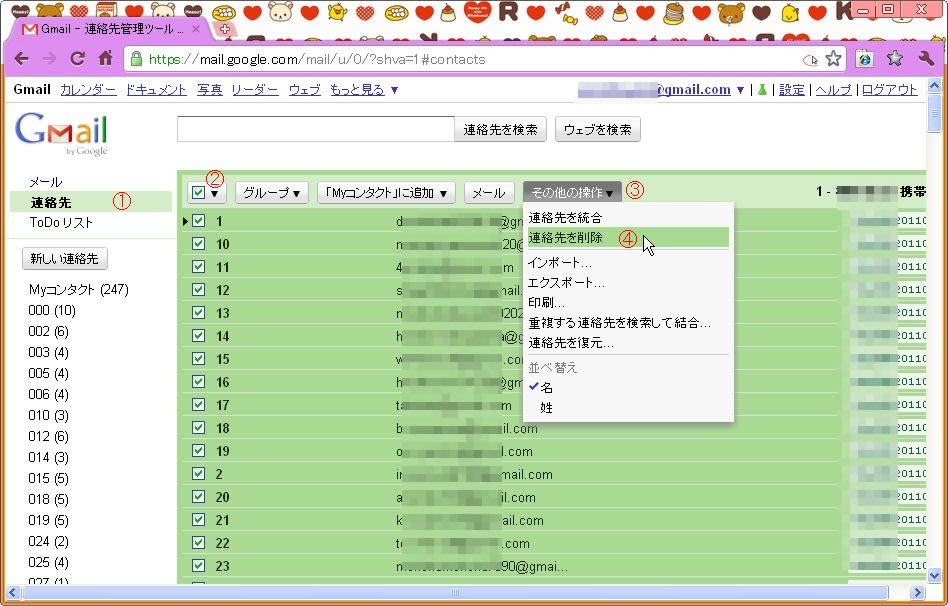Choose 連絡先を削除 from the menu
Image resolution: width=948 pixels, height=606 pixels.
coord(566,237)
